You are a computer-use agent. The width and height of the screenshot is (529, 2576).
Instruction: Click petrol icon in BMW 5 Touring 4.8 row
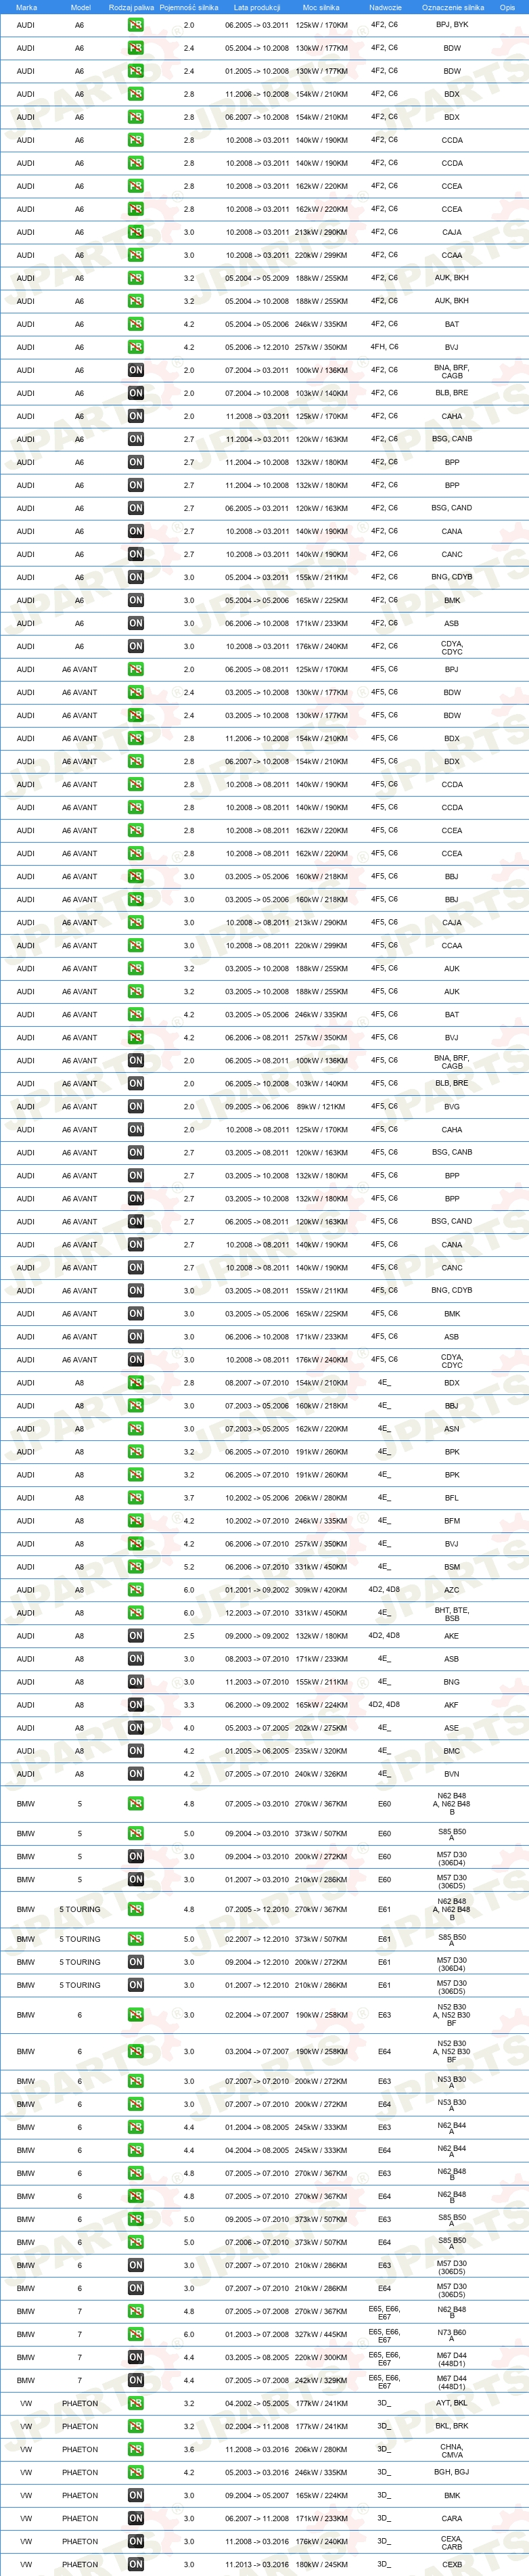[x=135, y=1908]
